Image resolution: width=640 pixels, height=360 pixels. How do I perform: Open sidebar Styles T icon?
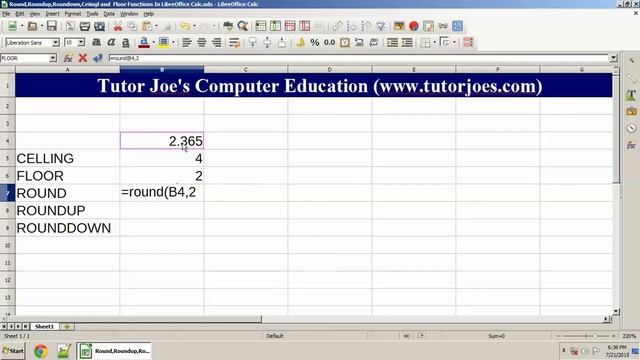point(631,95)
